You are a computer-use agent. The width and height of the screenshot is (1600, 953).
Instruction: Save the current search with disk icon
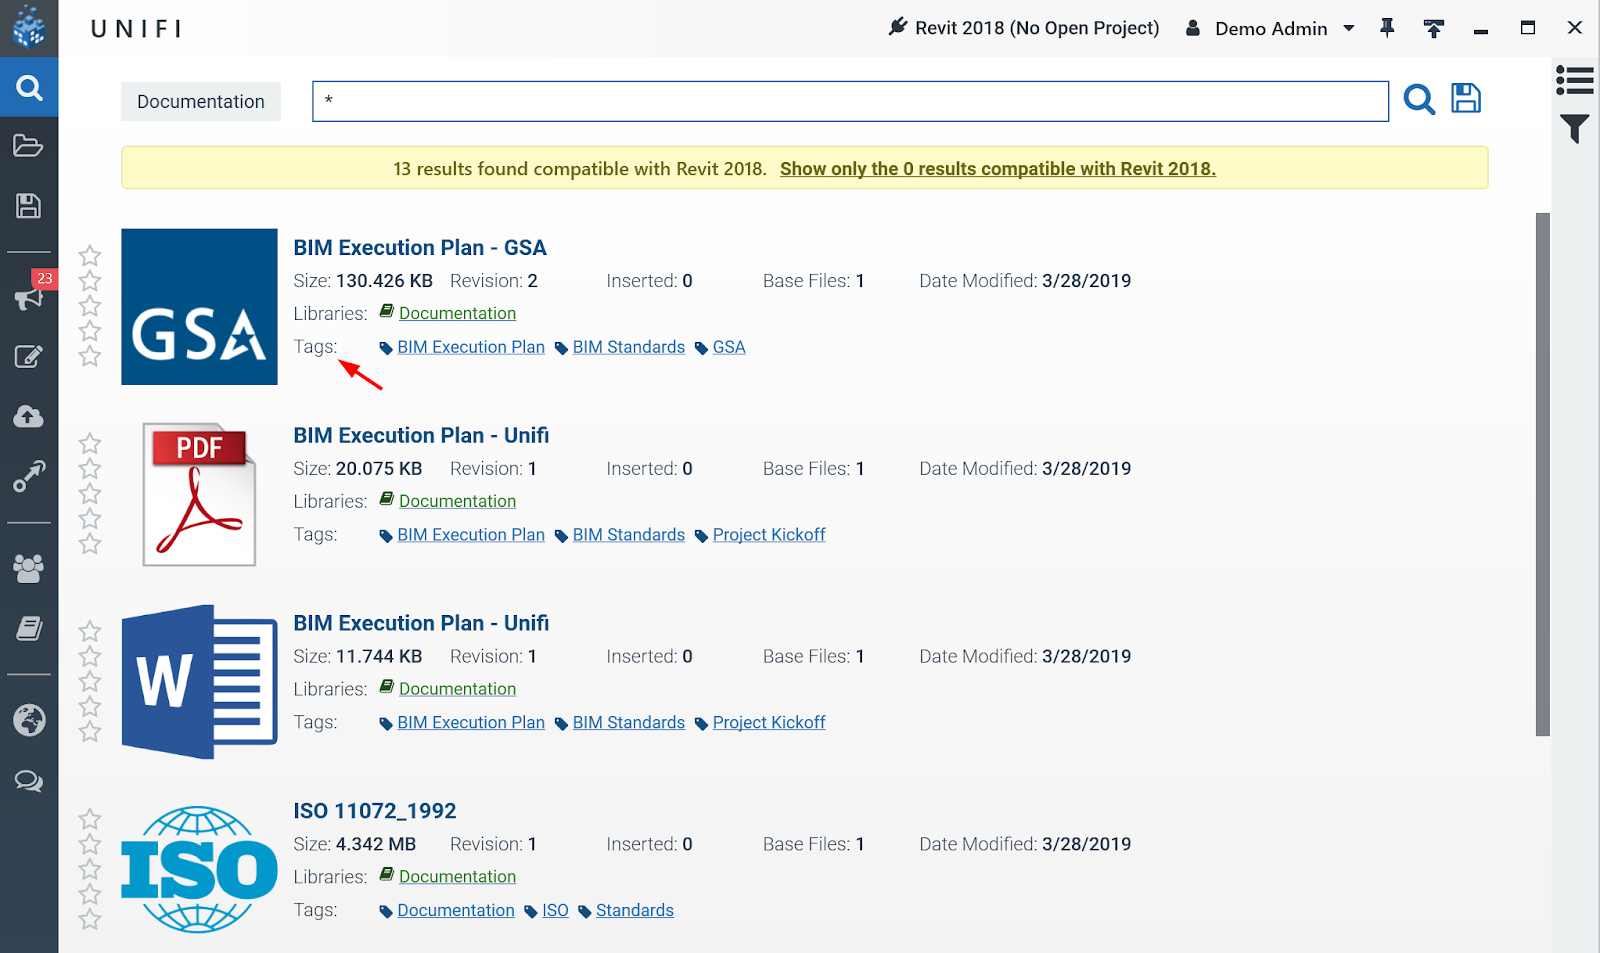(x=1466, y=98)
